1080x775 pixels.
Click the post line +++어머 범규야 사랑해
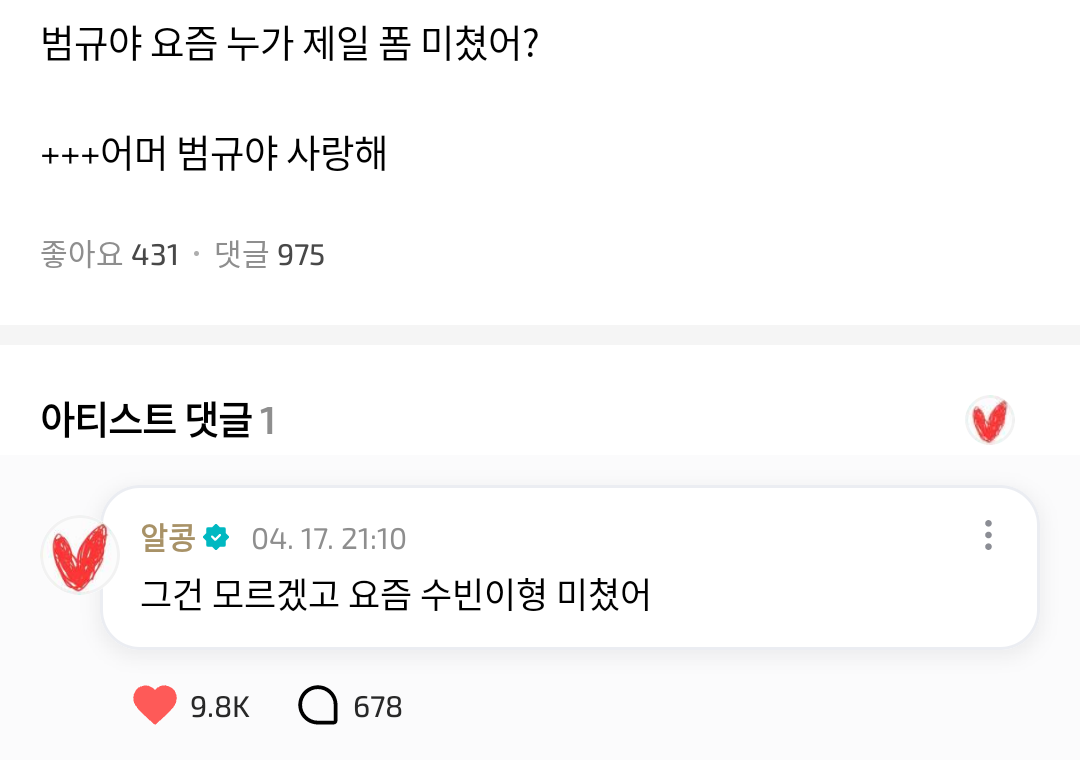point(214,155)
